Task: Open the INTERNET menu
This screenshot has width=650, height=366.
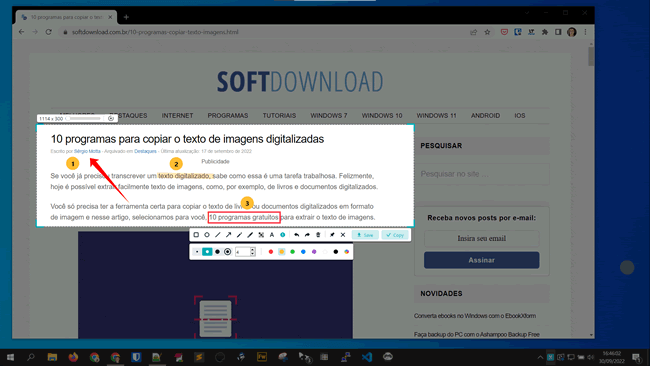Action: tap(177, 116)
